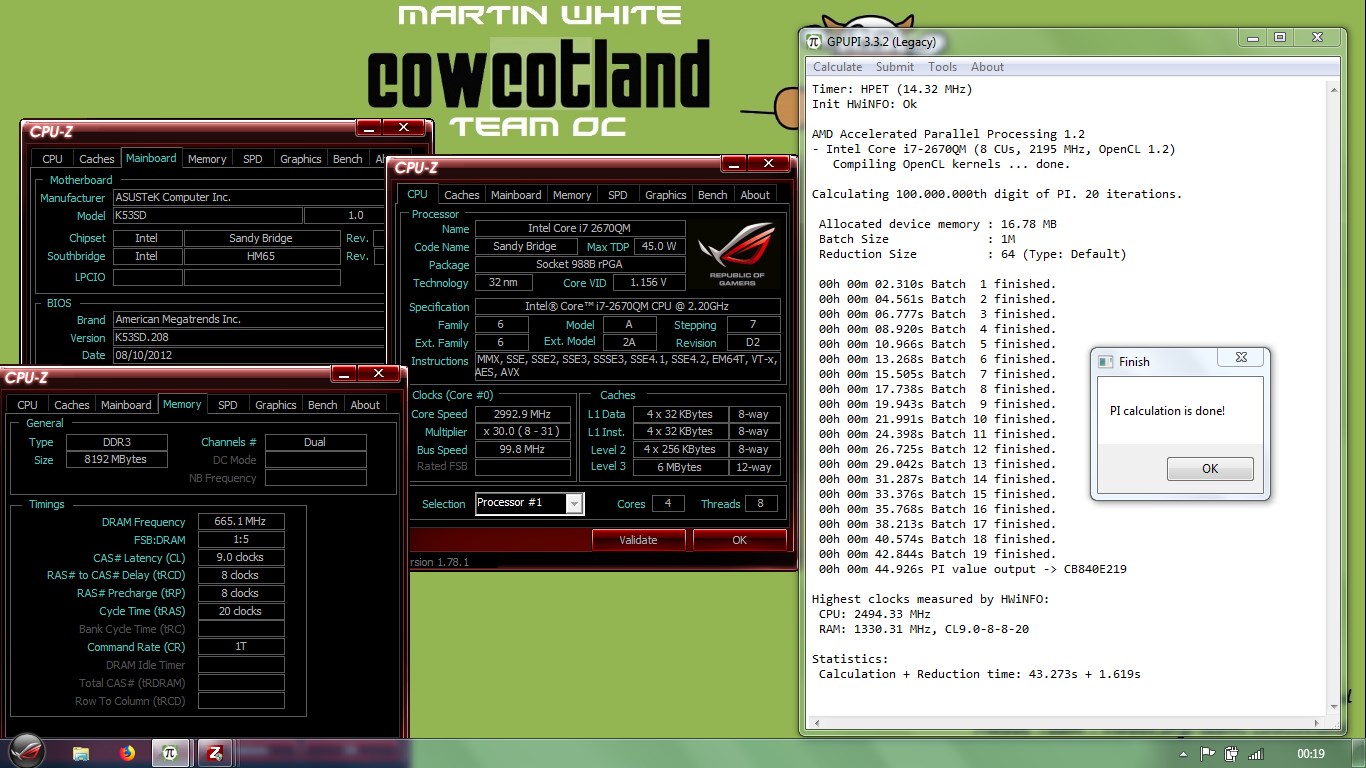Switch to SPD tab in CPU window
This screenshot has width=1366, height=768.
point(618,195)
